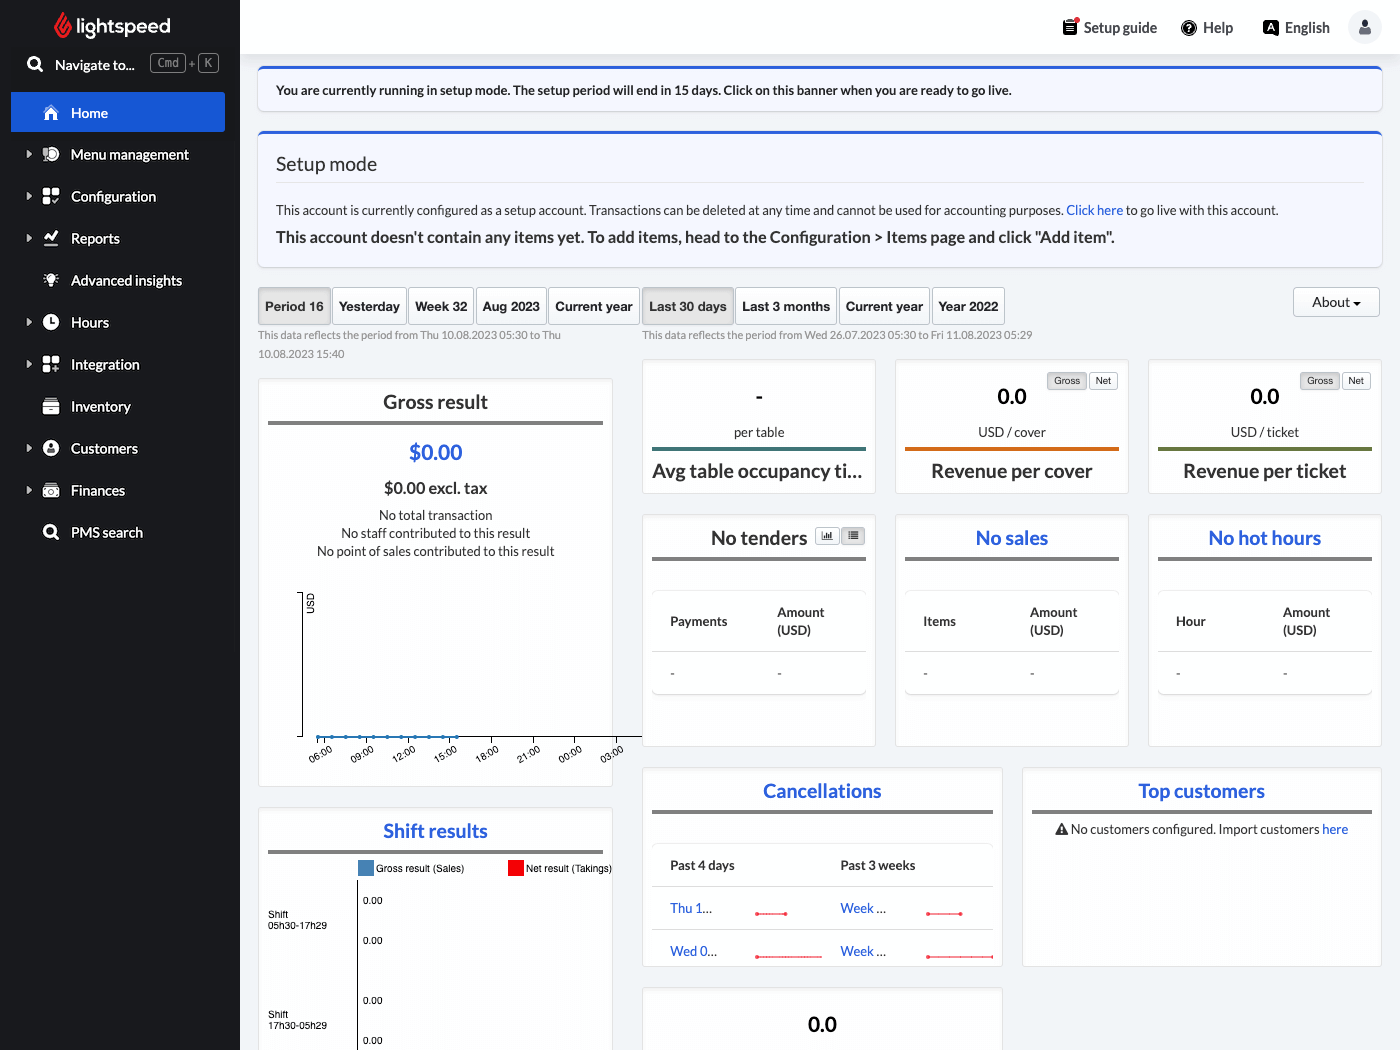Screen dimensions: 1400x1050
Task: Switch tenders view to bar chart
Action: tap(827, 535)
